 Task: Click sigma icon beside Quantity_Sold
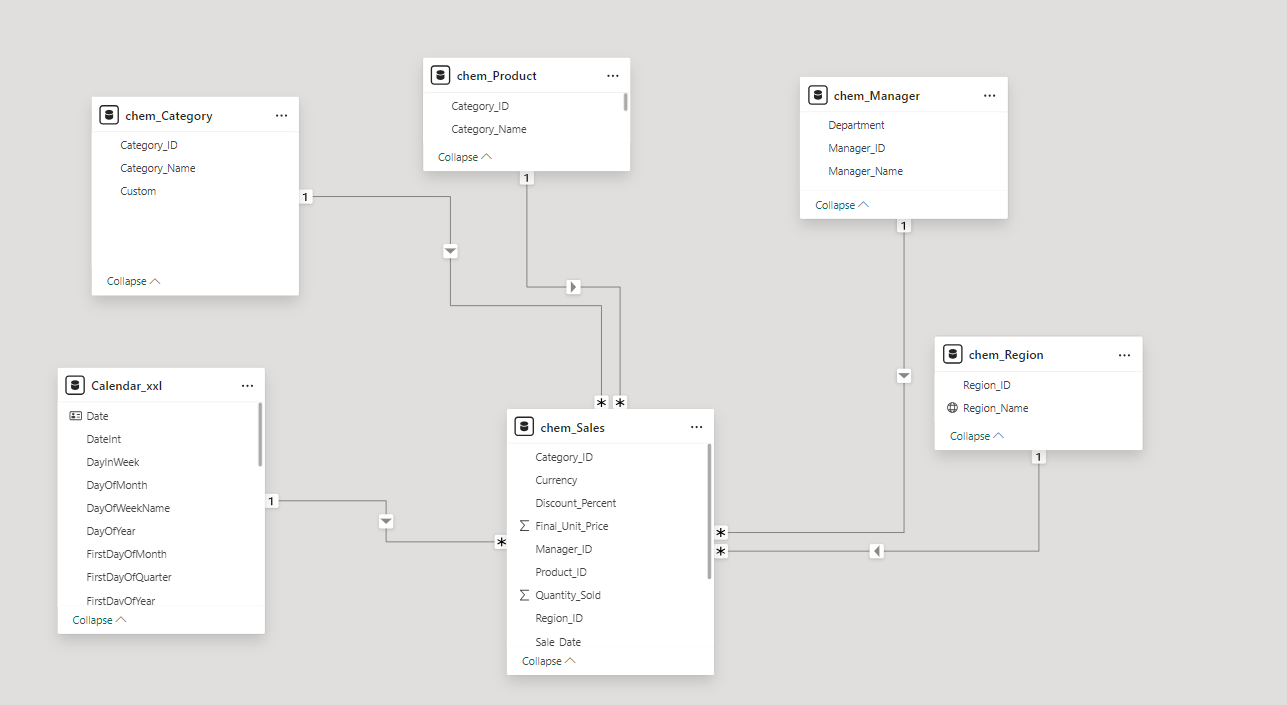524,595
